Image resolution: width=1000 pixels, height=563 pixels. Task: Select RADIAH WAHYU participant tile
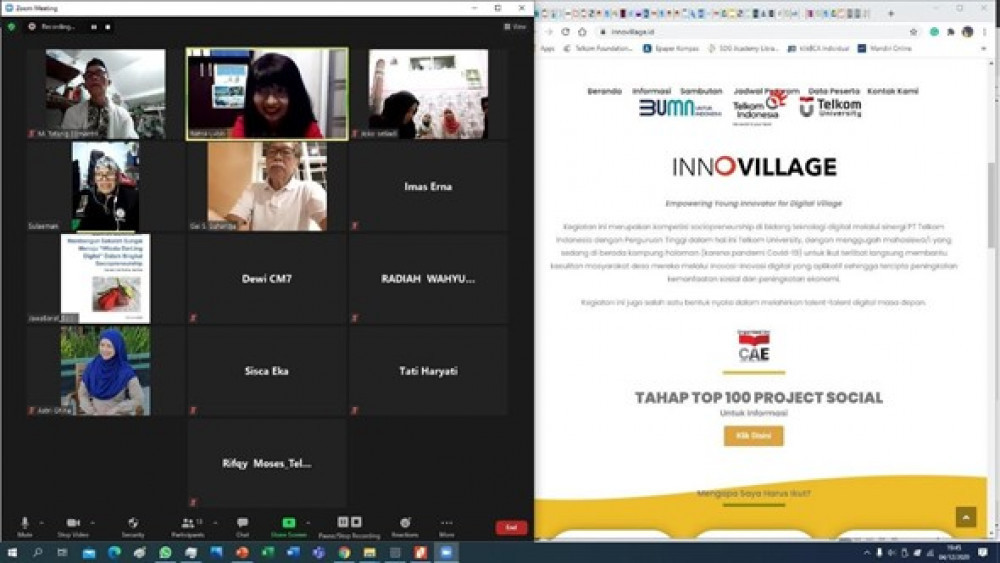pyautogui.click(x=428, y=279)
